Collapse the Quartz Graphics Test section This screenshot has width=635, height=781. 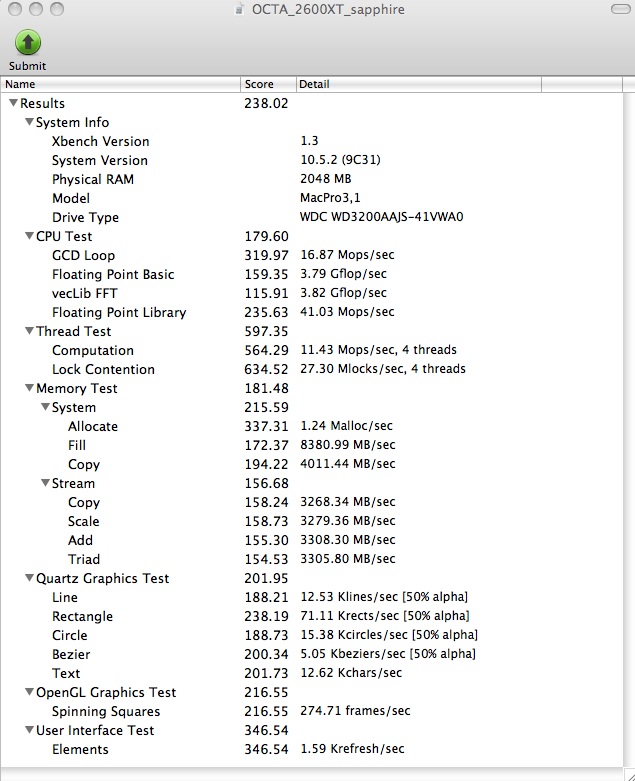[x=29, y=578]
